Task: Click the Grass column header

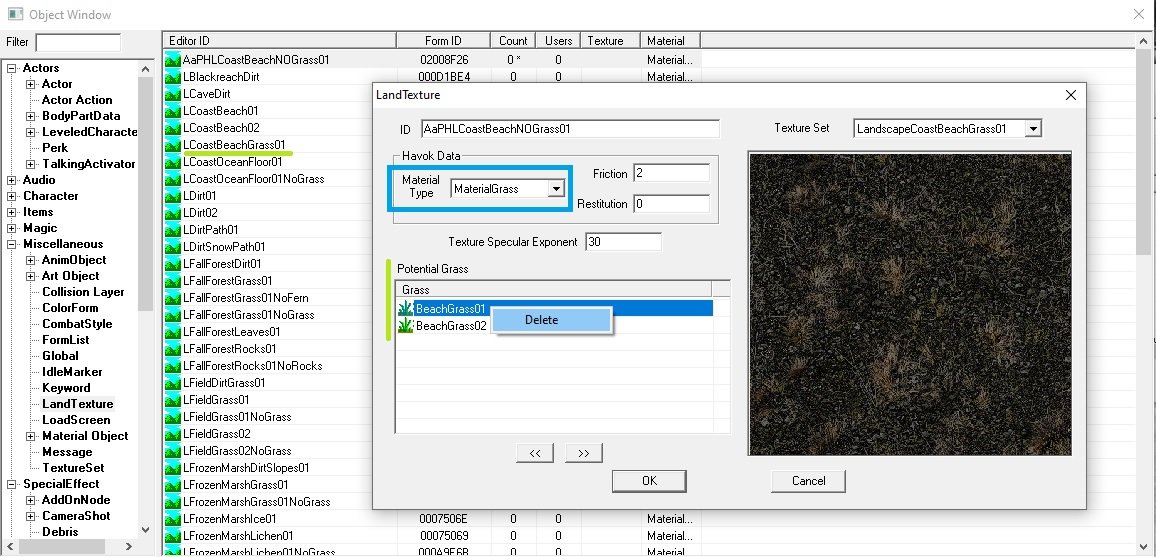Action: 554,290
